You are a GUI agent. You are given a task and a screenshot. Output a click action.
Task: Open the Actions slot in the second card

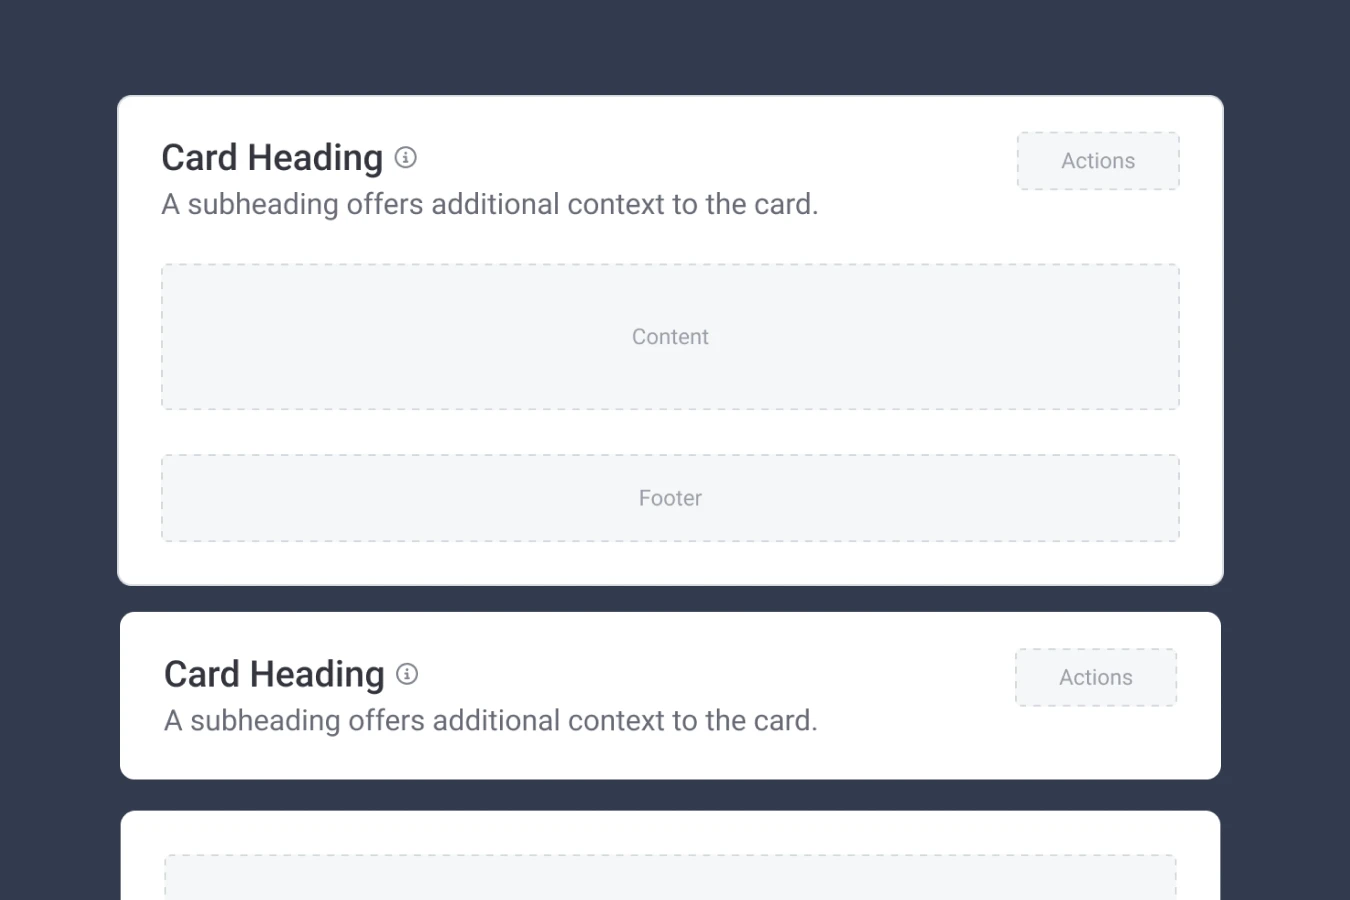coord(1096,677)
